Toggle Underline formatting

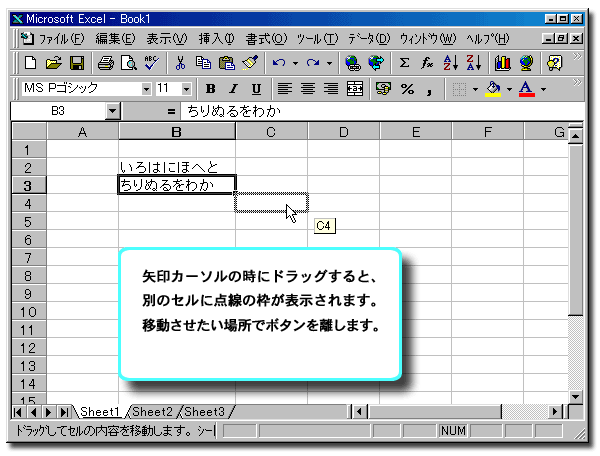256,89
